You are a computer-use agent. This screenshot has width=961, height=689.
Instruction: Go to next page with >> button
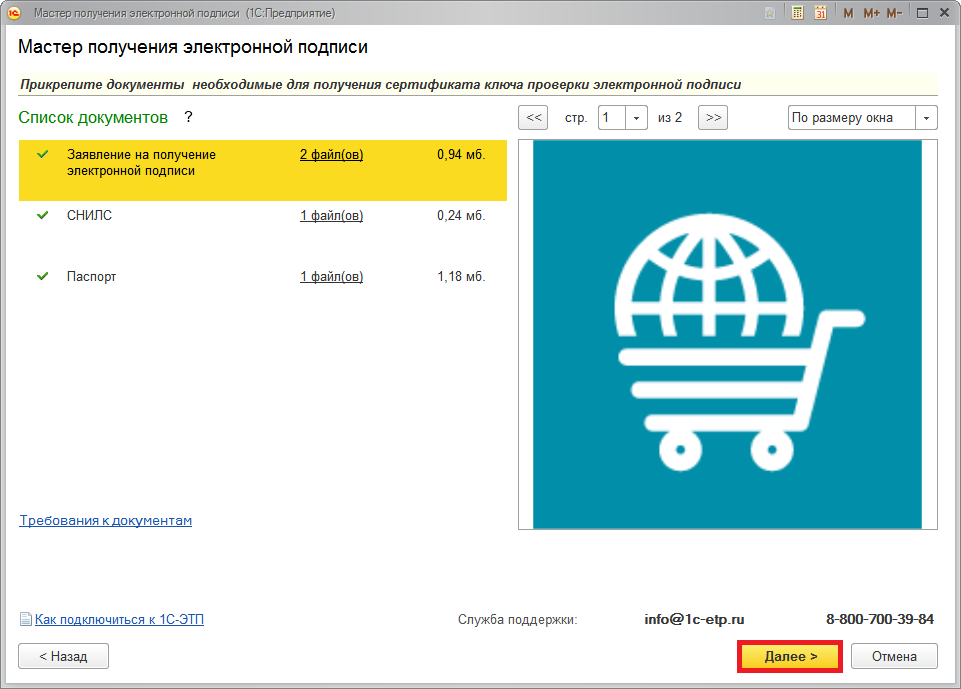coord(712,117)
